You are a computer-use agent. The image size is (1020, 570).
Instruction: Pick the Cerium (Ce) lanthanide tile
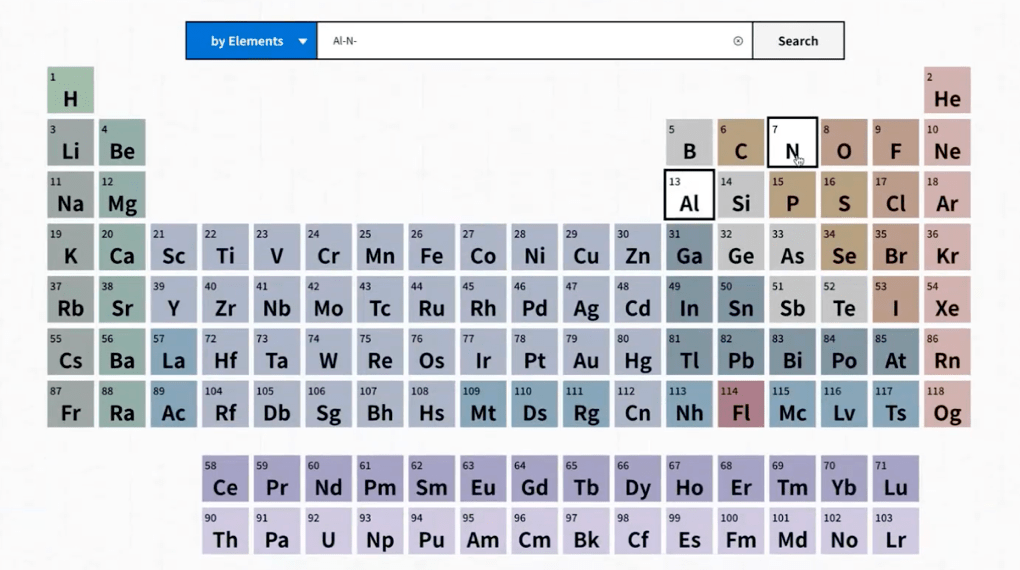225,479
